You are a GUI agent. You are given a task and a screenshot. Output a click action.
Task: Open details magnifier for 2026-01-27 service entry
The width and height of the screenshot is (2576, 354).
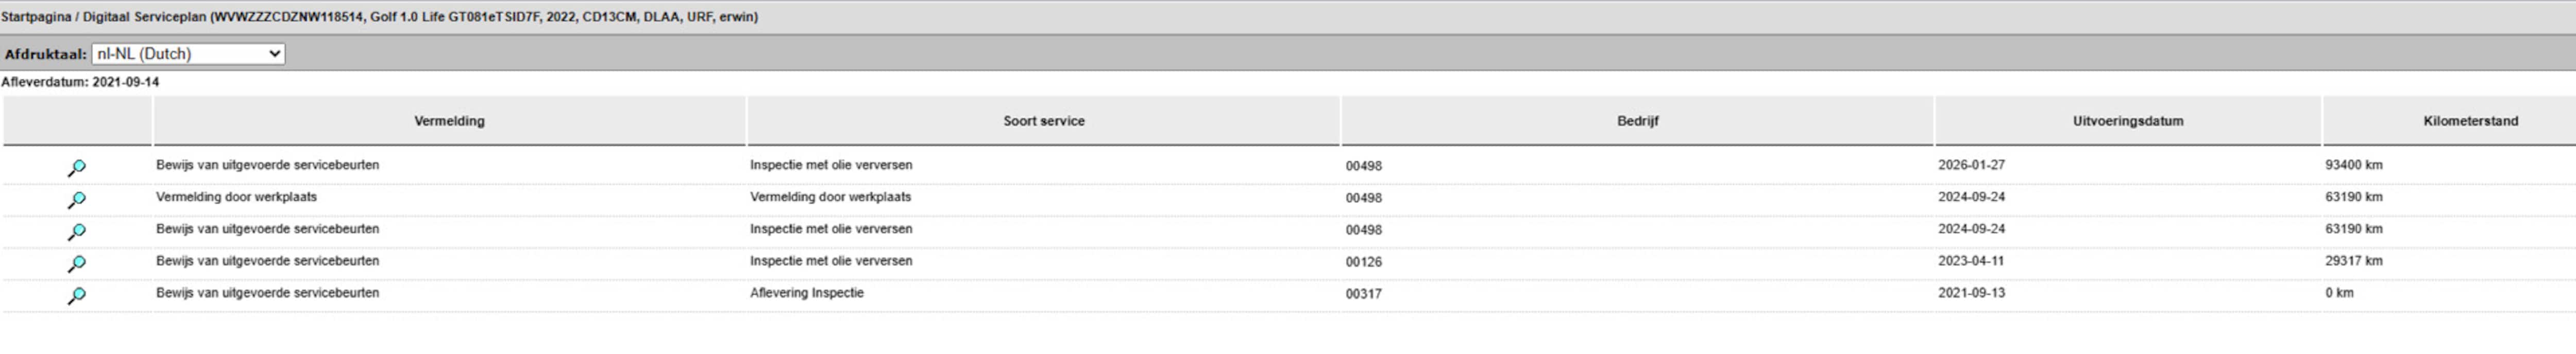click(77, 168)
